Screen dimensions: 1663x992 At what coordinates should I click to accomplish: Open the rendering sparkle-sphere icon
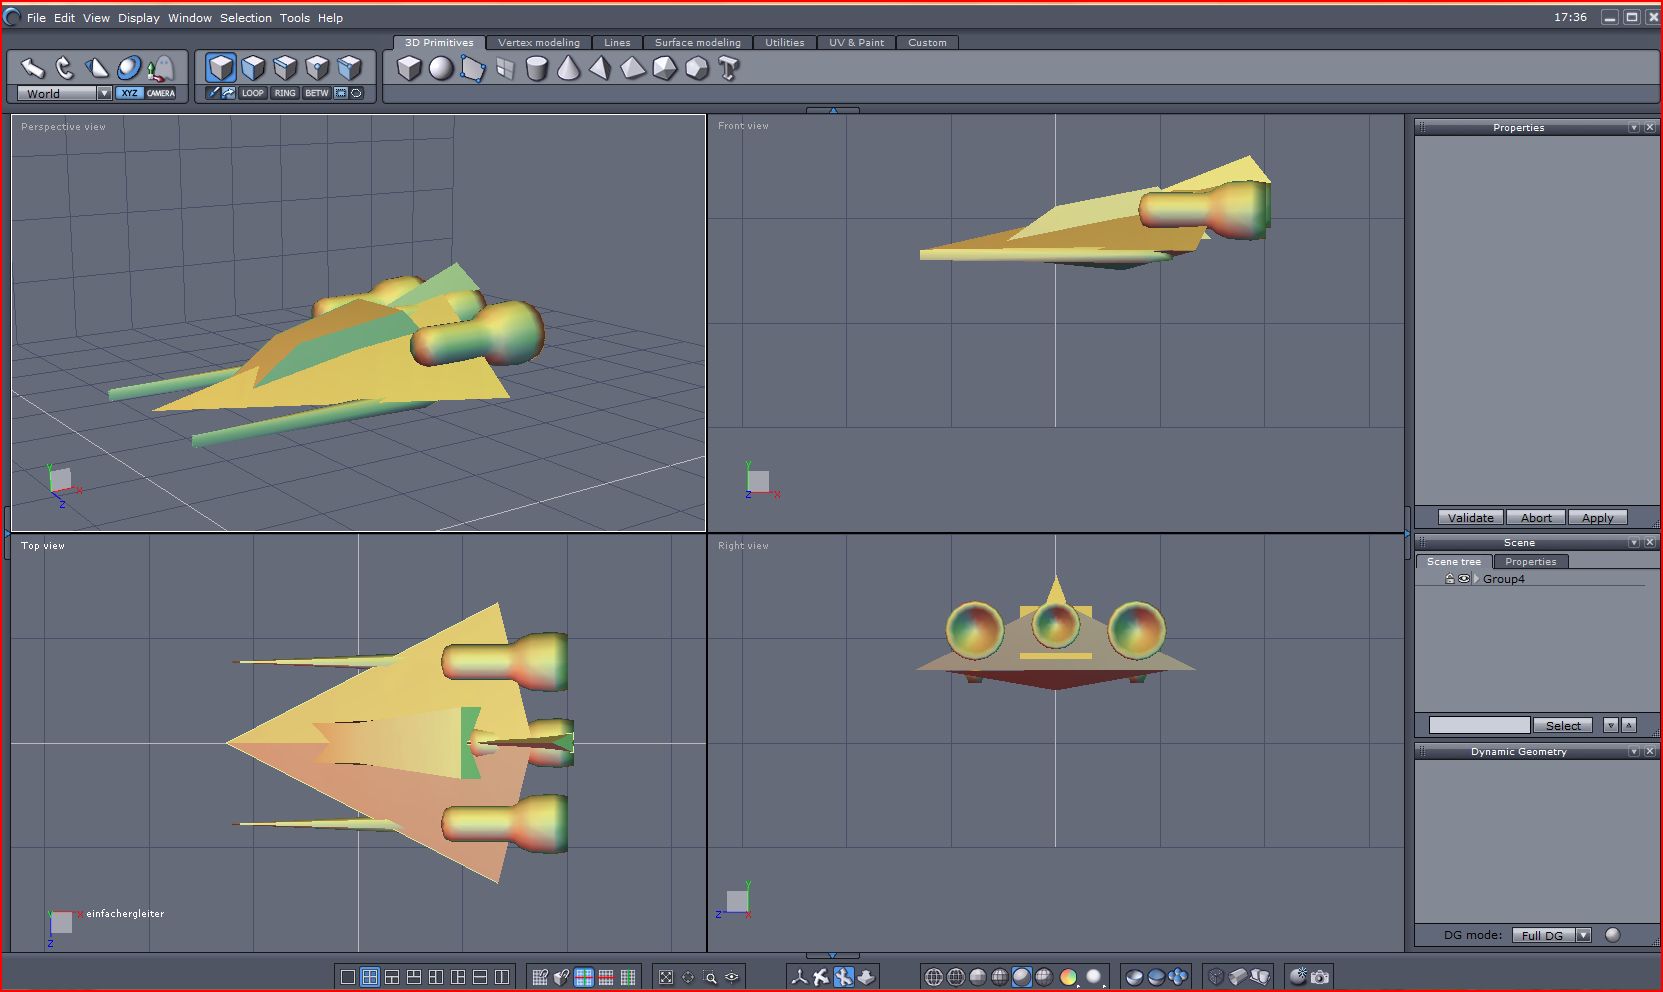click(x=1298, y=977)
